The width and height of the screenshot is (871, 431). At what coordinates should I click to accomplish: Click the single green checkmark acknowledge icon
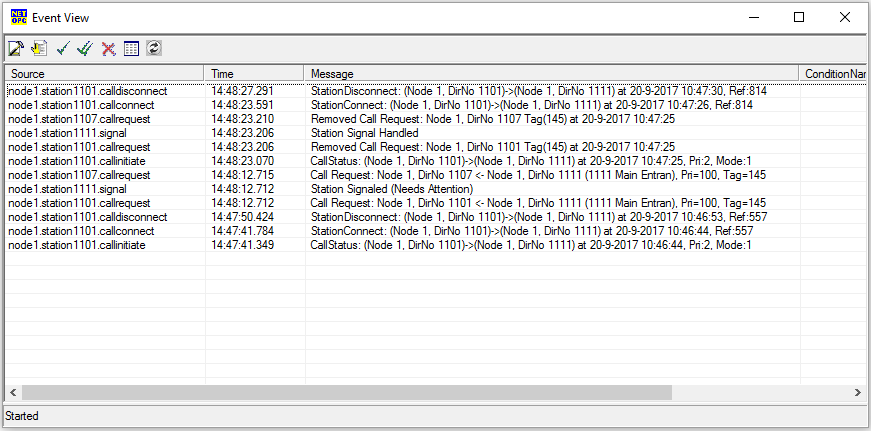tap(62, 49)
